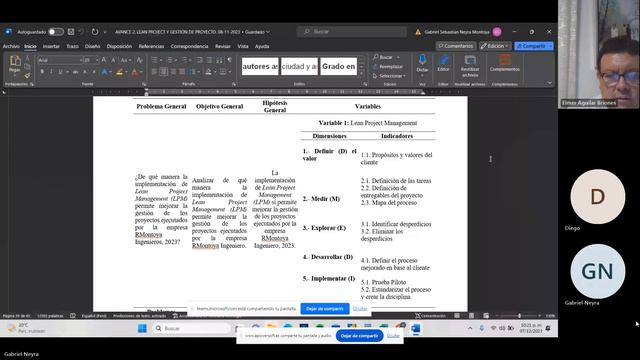The width and height of the screenshot is (640, 360).
Task: Click the Reemplazar button
Action: pos(388,67)
